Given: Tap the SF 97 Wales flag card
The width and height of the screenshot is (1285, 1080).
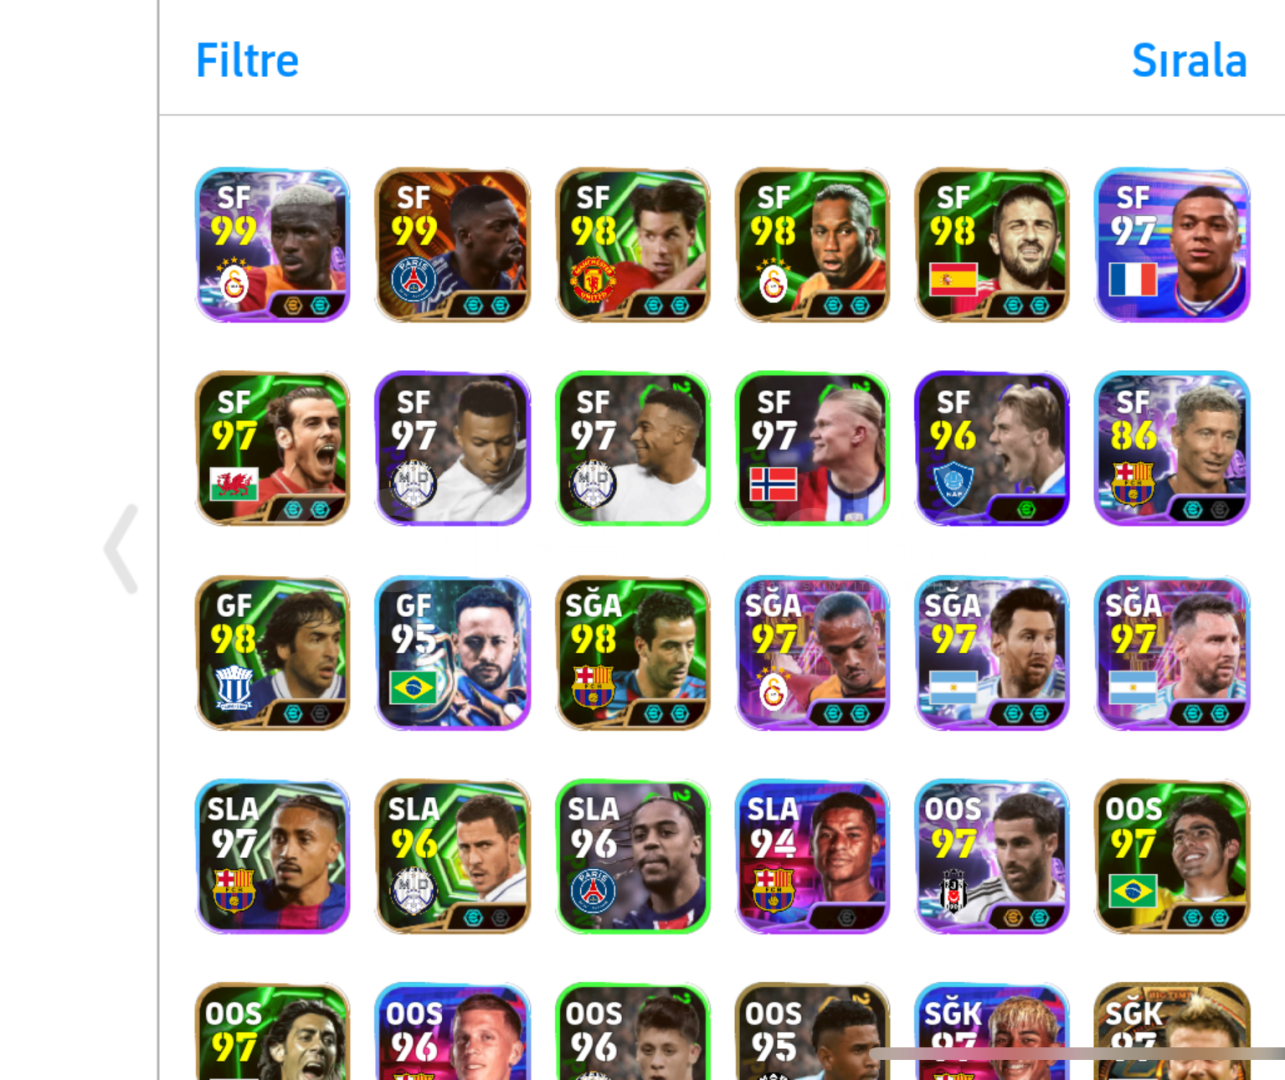Looking at the screenshot, I should 273,449.
